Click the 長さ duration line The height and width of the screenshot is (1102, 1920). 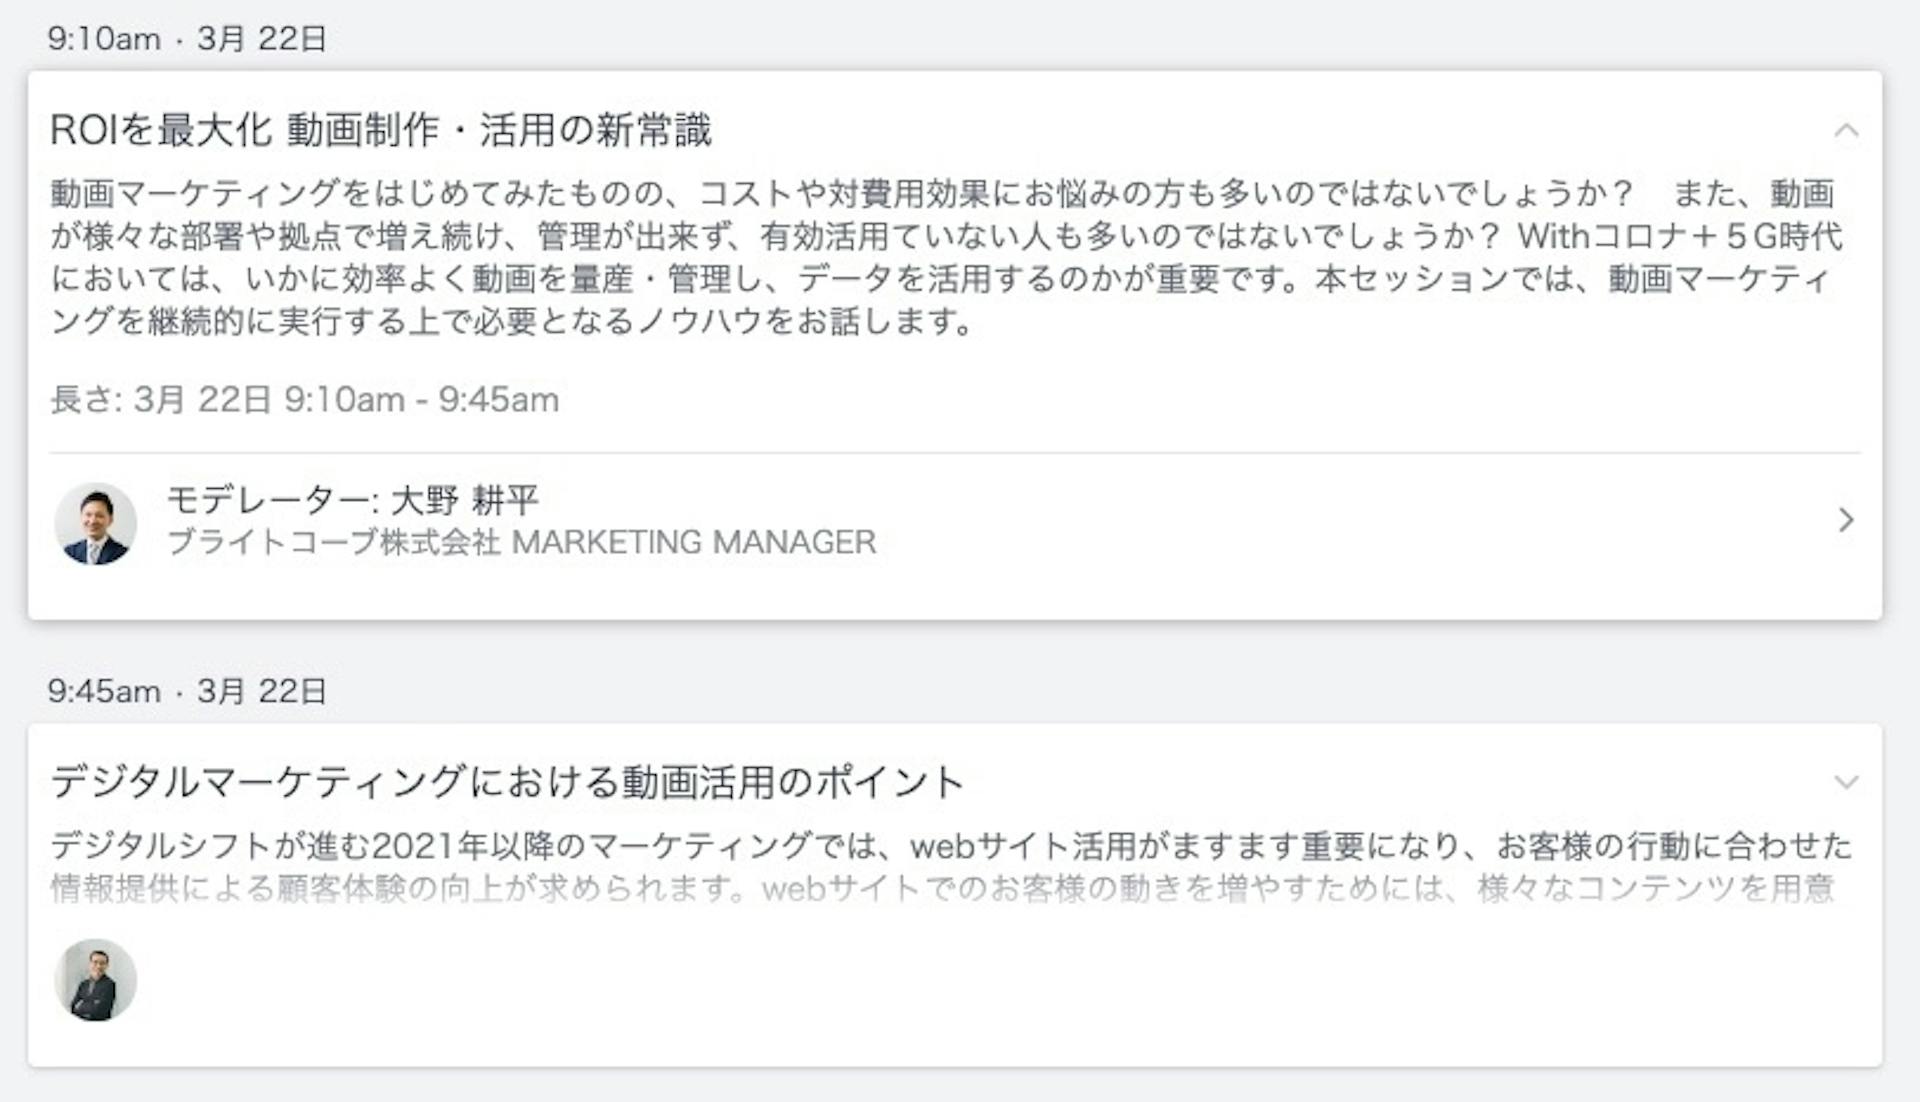coord(304,400)
